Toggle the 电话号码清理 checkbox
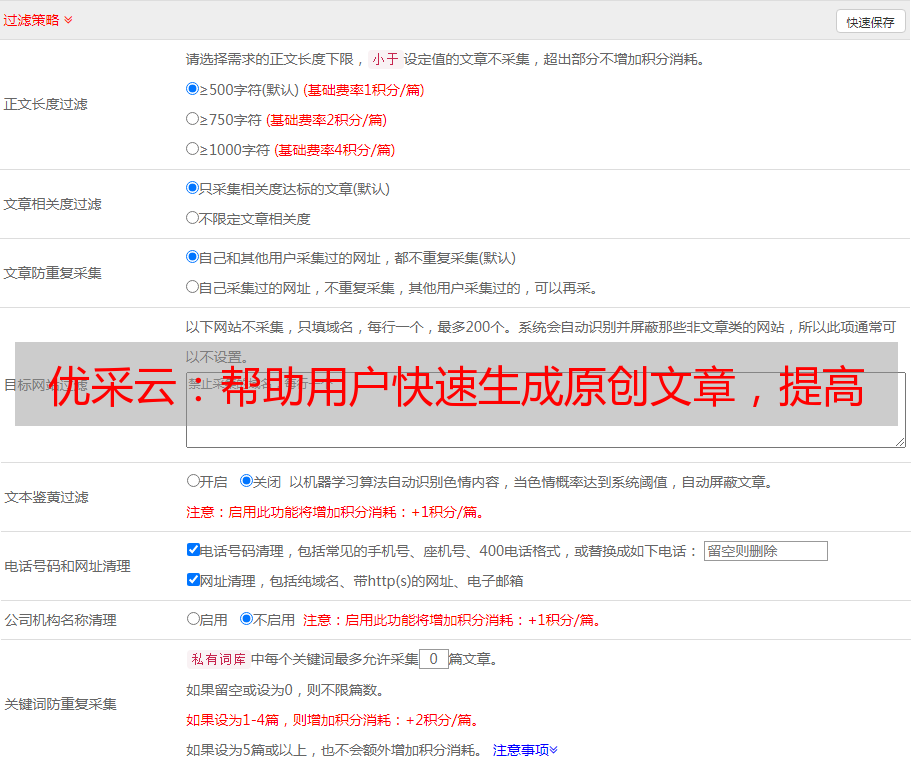This screenshot has width=912, height=768. [193, 550]
